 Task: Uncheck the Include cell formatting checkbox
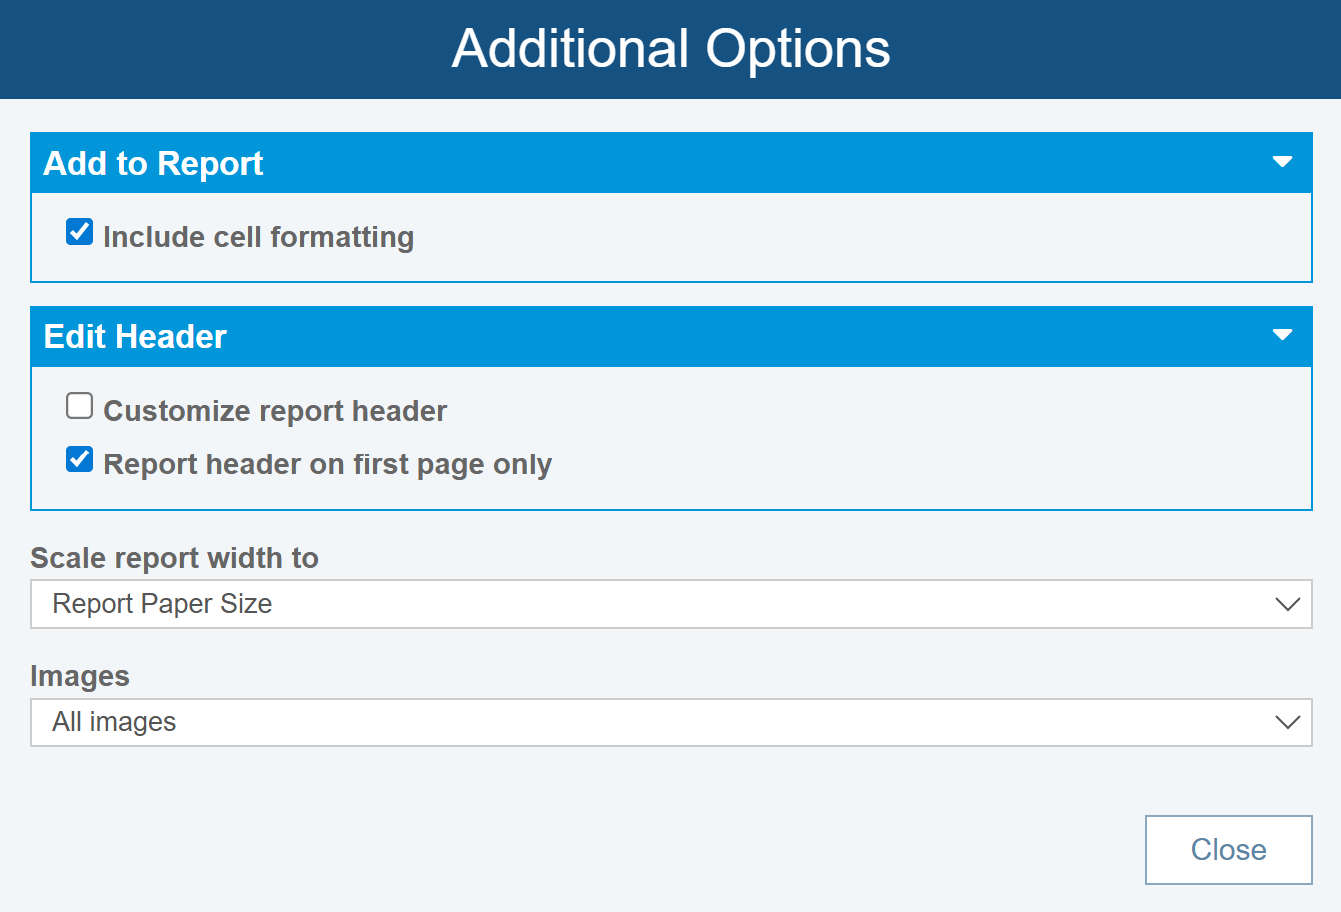(80, 232)
